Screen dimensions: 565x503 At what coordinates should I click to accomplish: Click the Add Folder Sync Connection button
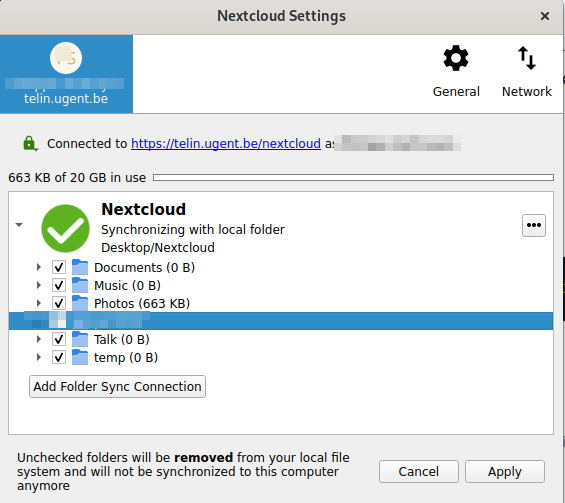(x=117, y=387)
